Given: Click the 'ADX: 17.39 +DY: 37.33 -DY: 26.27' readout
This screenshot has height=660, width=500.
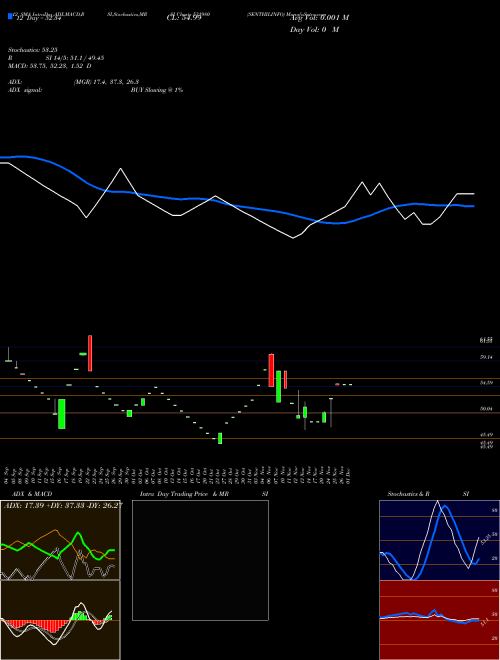Looking at the screenshot, I should click(63, 506).
